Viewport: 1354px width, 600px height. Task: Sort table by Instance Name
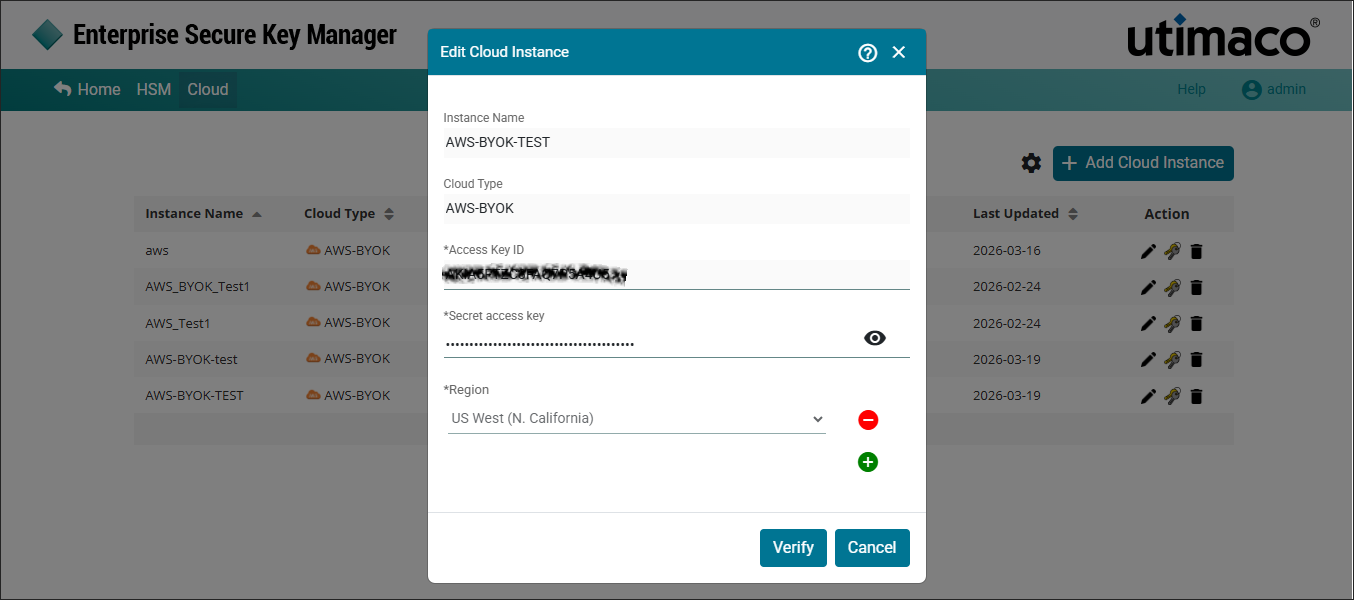tap(203, 214)
